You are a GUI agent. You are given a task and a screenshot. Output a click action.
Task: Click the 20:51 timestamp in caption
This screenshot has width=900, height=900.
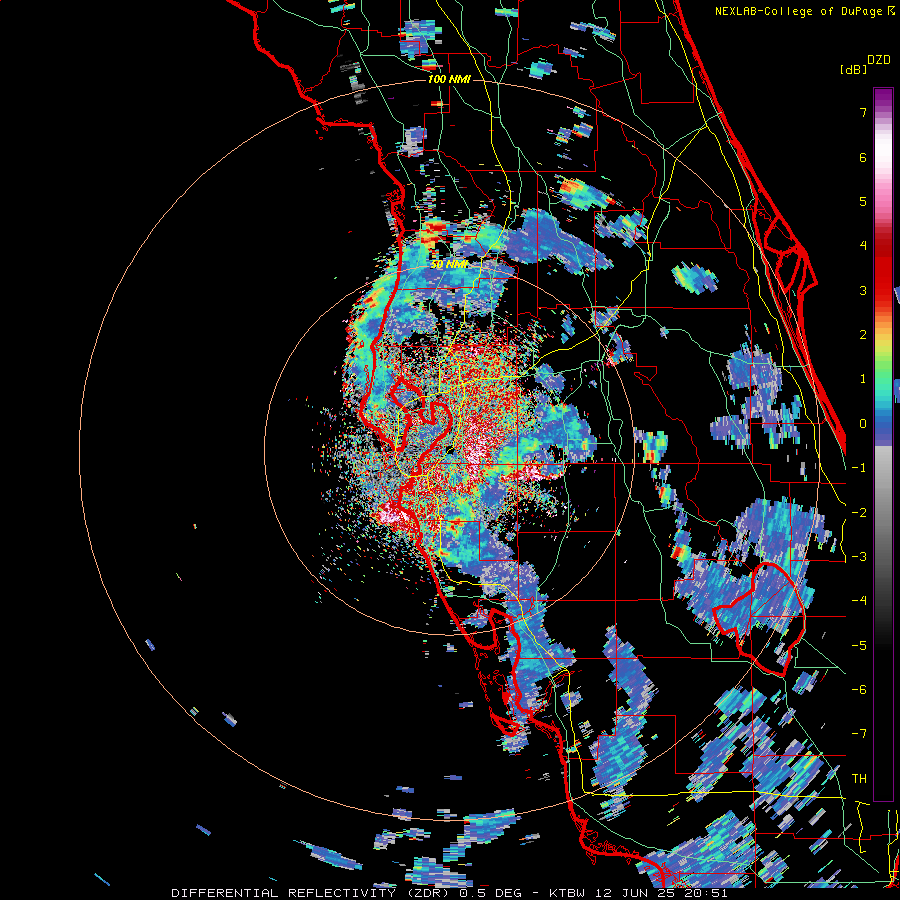[706, 893]
